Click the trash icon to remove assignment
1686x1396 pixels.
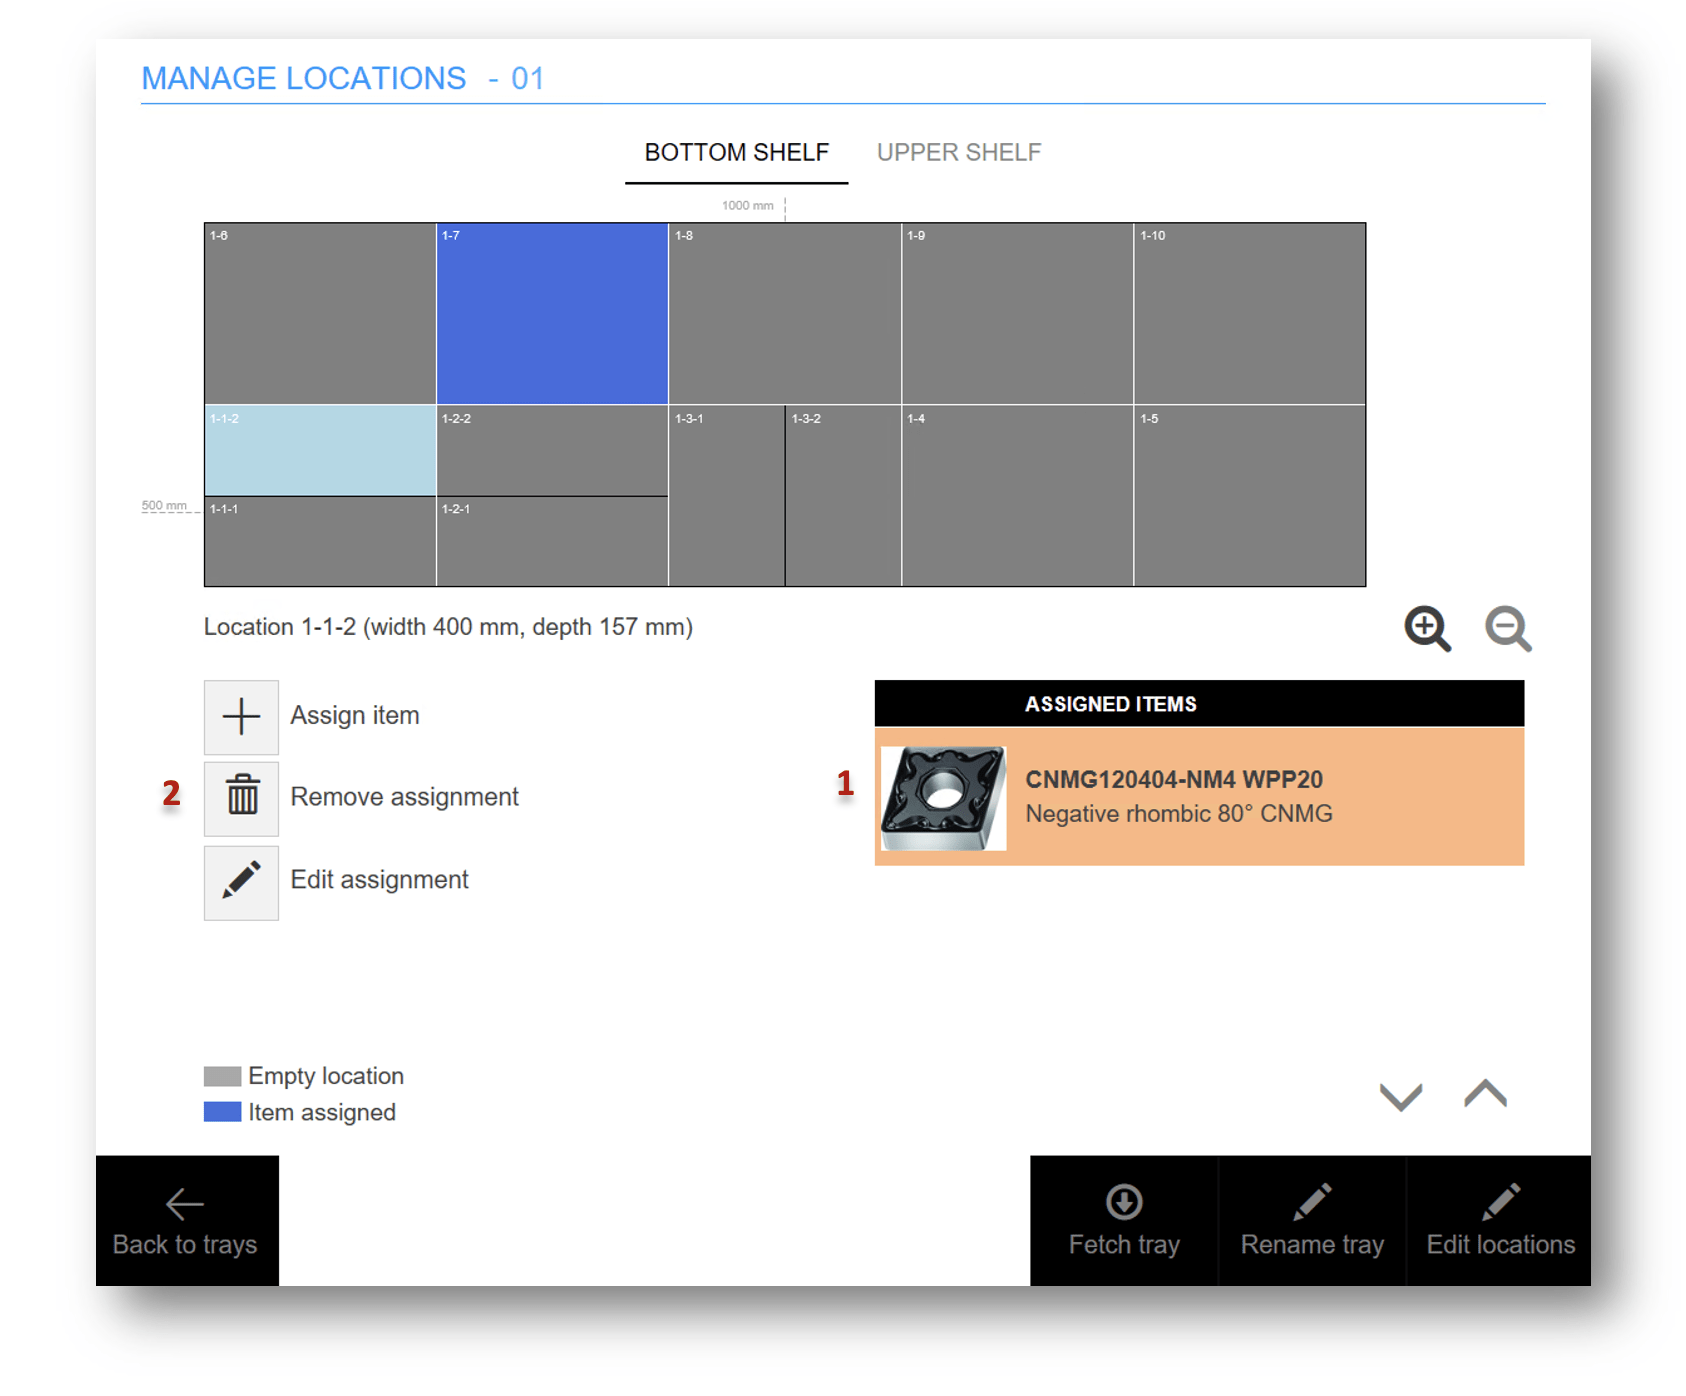pos(241,797)
